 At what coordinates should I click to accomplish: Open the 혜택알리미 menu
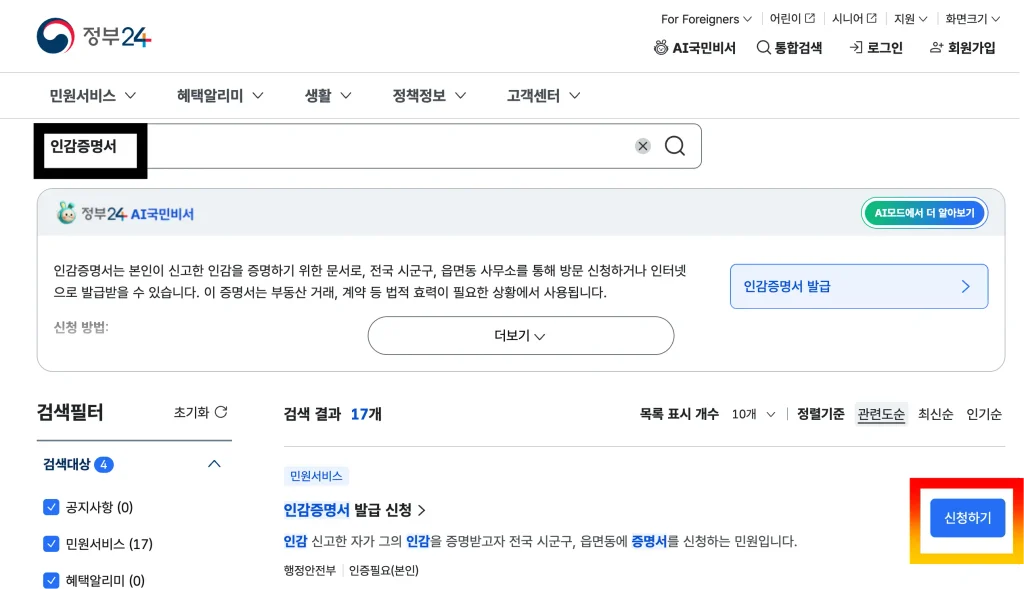[220, 95]
